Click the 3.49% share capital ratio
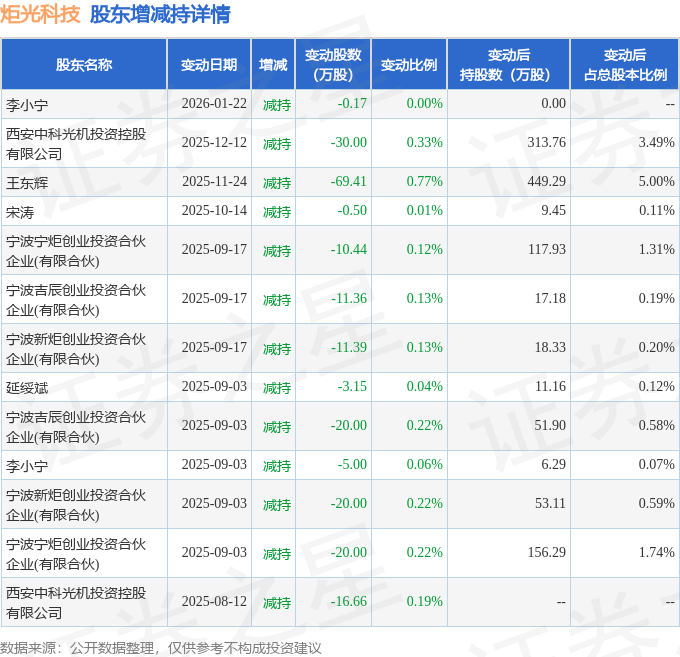The height and width of the screenshot is (657, 680). 657,142
